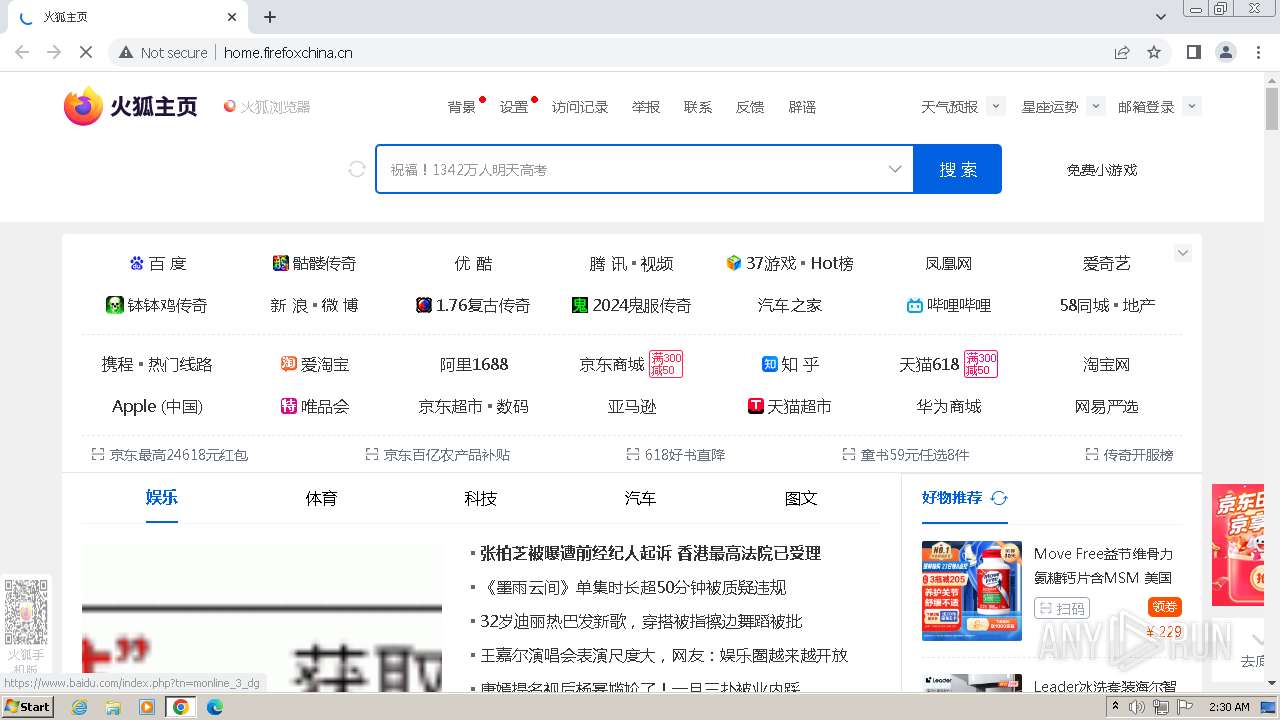The width and height of the screenshot is (1280, 720).
Task: Click 举报 in top navigation
Action: [646, 107]
